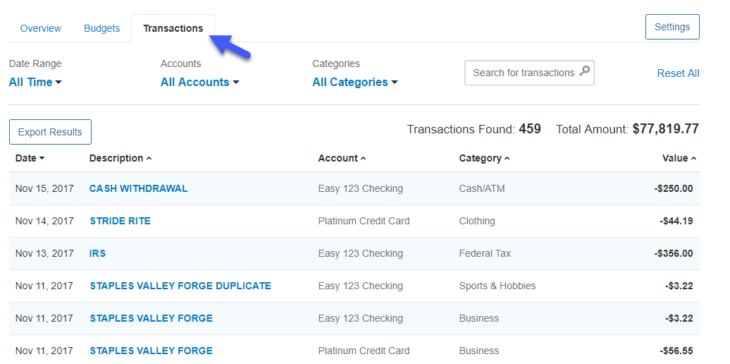
Task: Sort by the Value column header
Action: click(x=679, y=158)
